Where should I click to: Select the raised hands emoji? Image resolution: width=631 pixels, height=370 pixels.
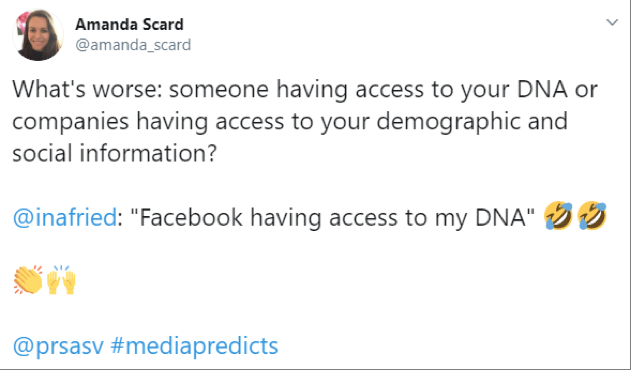(x=61, y=280)
